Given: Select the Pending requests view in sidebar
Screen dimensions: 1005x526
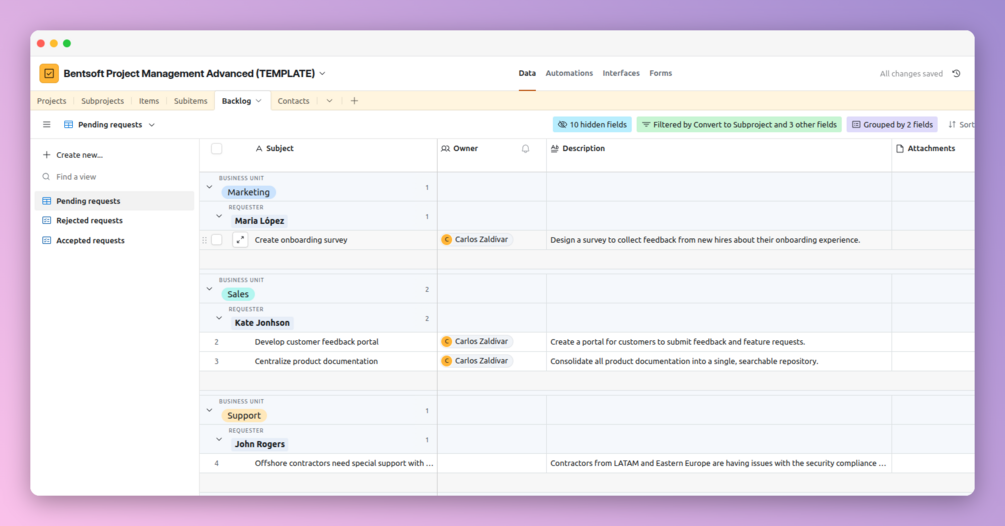Looking at the screenshot, I should tap(115, 201).
